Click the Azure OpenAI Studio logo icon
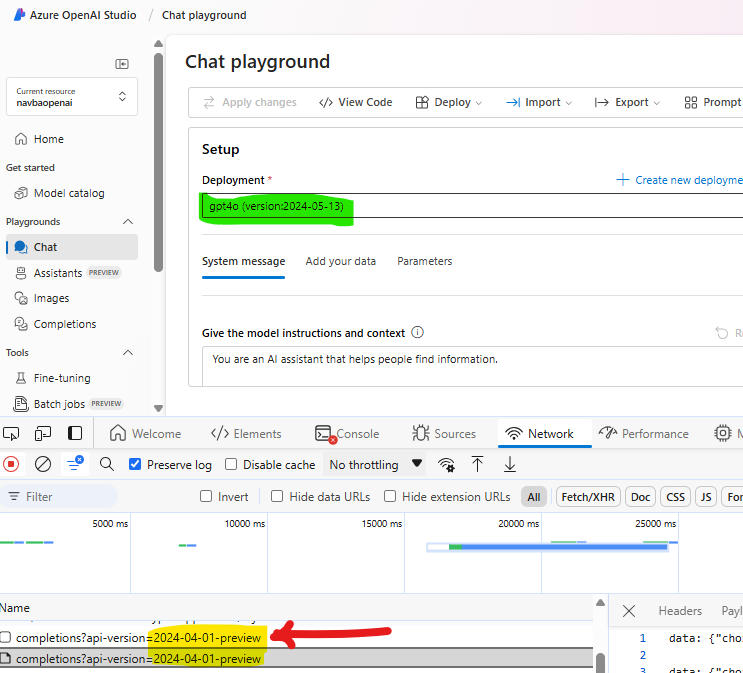This screenshot has height=673, width=743. (x=19, y=15)
